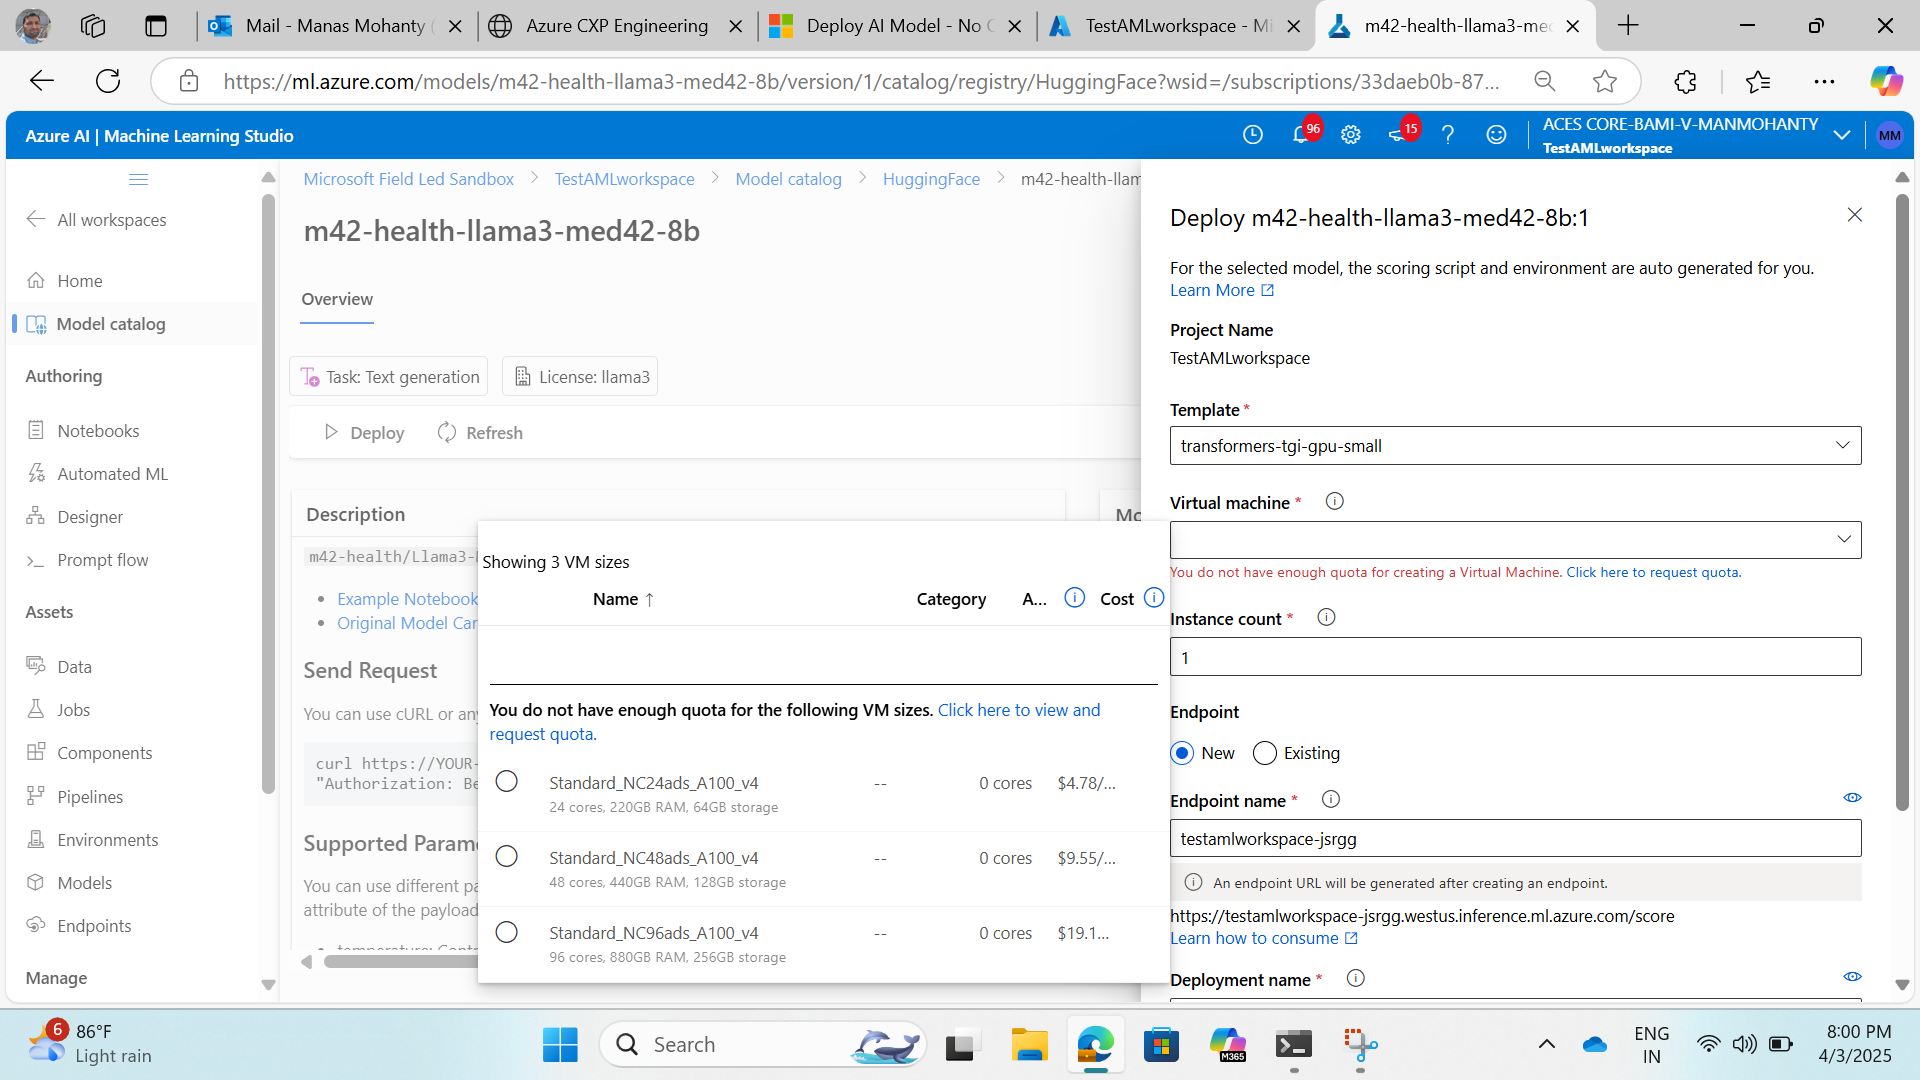The image size is (1920, 1080).
Task: Open browser settings ellipsis menu
Action: (x=1824, y=82)
